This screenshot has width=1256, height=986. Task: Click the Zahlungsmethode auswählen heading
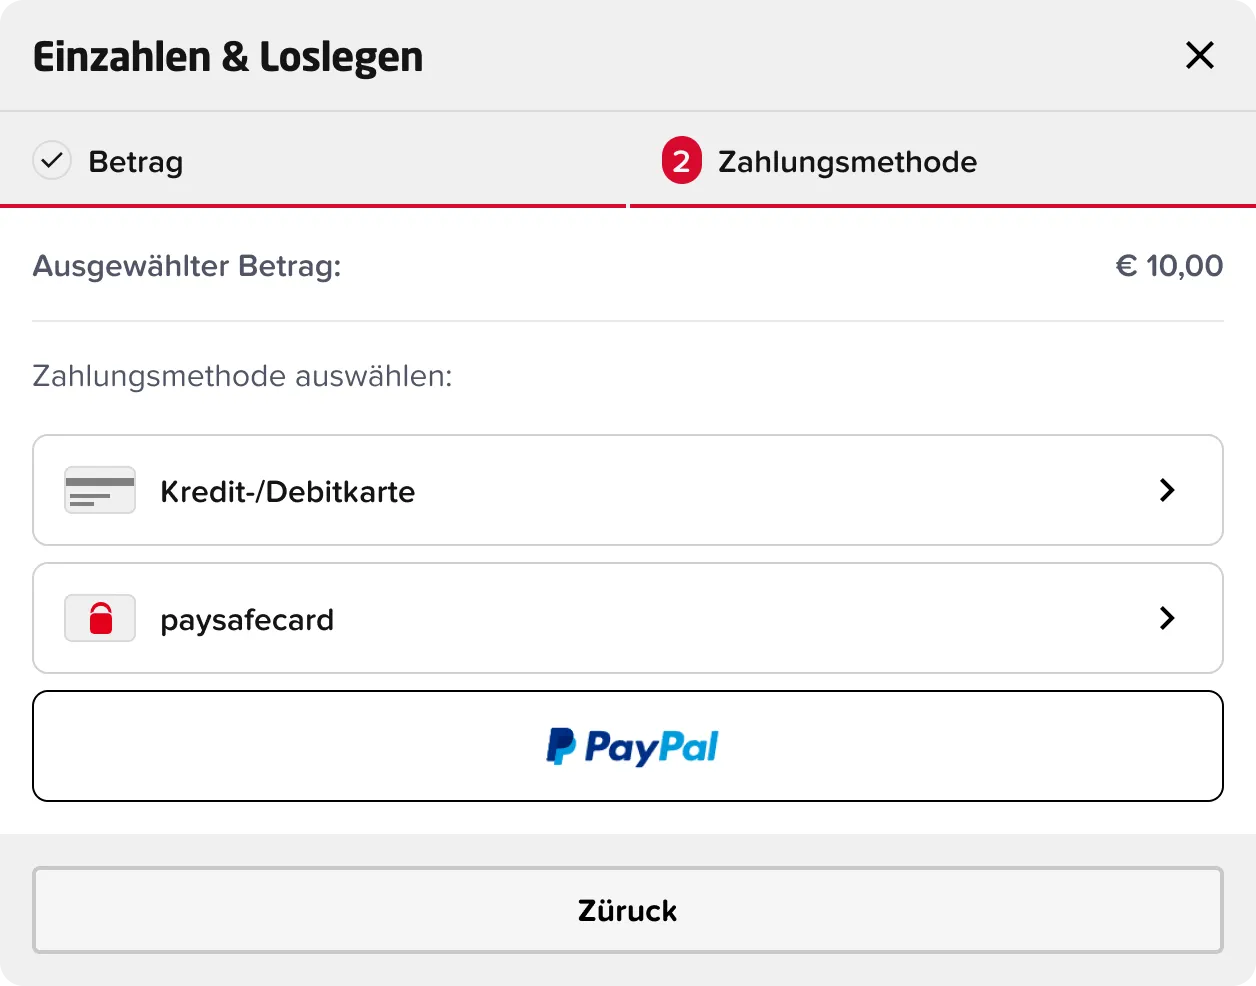[x=242, y=376]
